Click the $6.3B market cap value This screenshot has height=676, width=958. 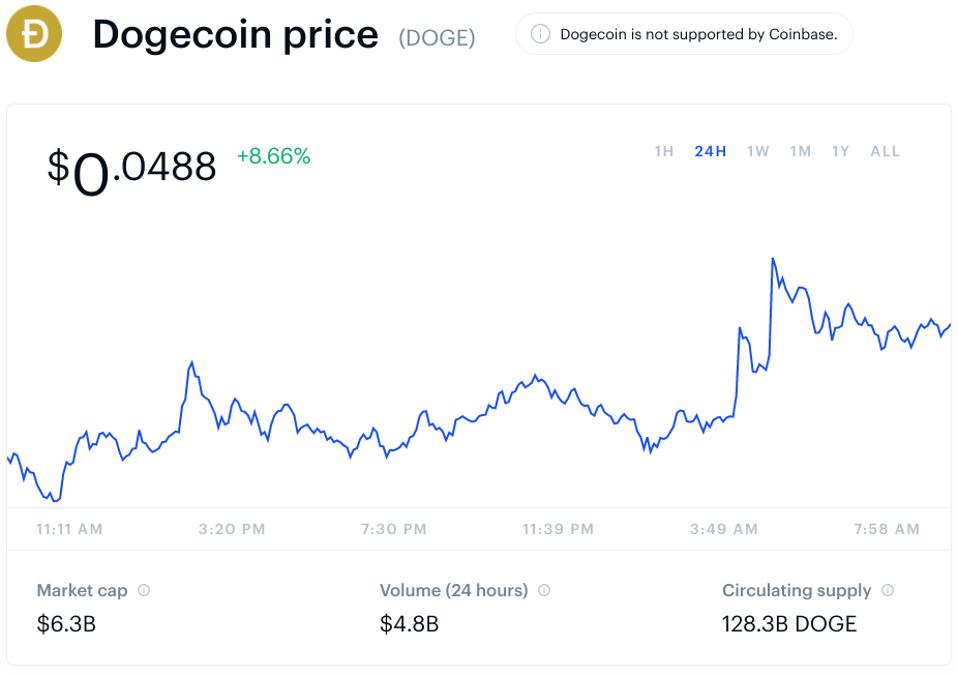(x=66, y=624)
